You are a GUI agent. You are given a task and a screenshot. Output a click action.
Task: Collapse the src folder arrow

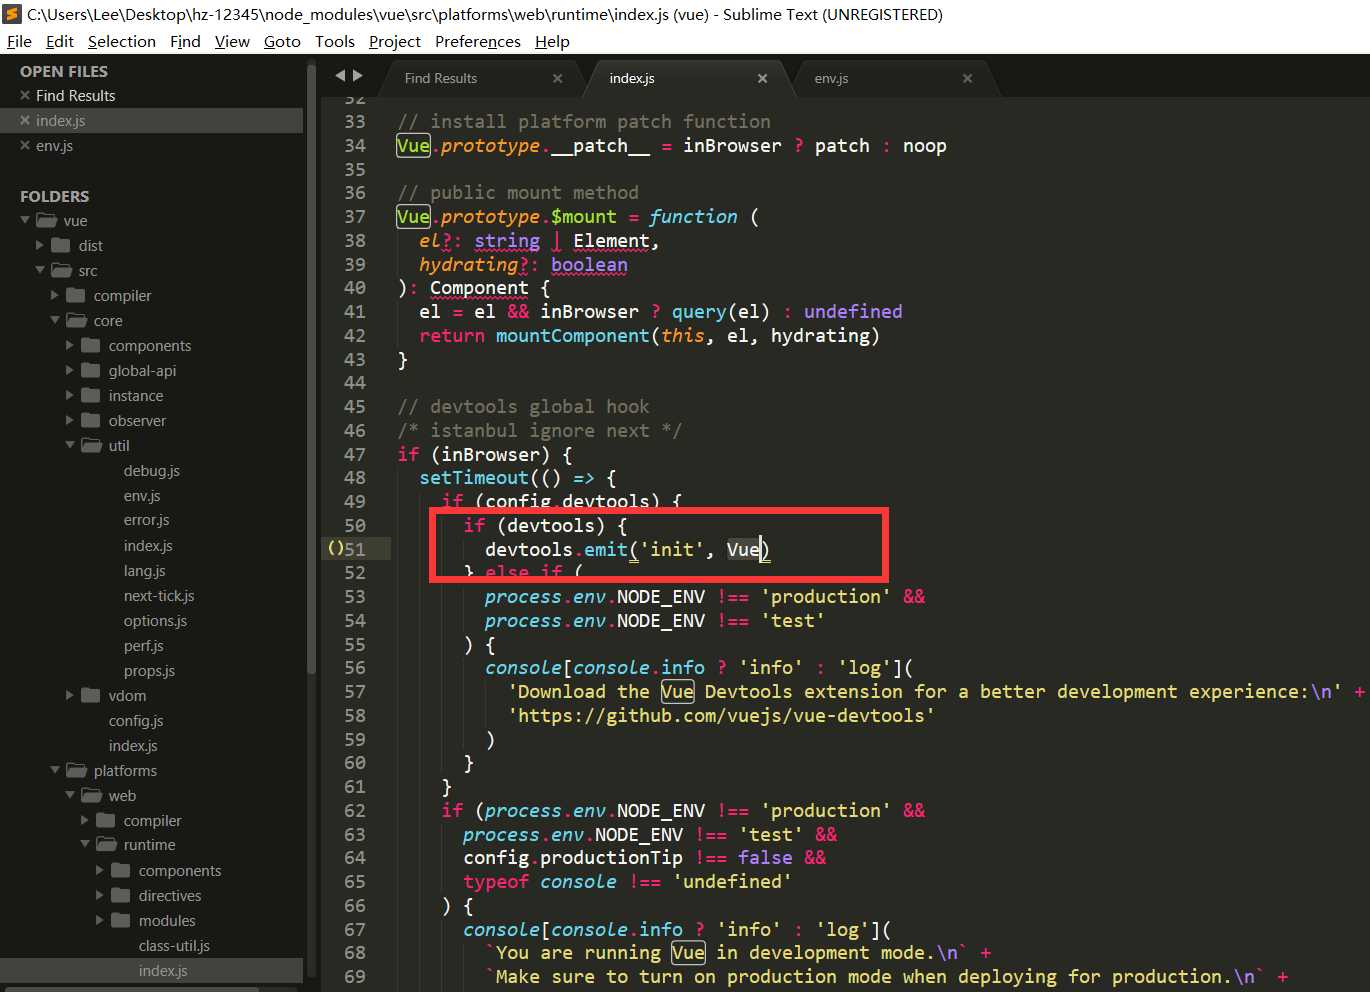tap(40, 270)
